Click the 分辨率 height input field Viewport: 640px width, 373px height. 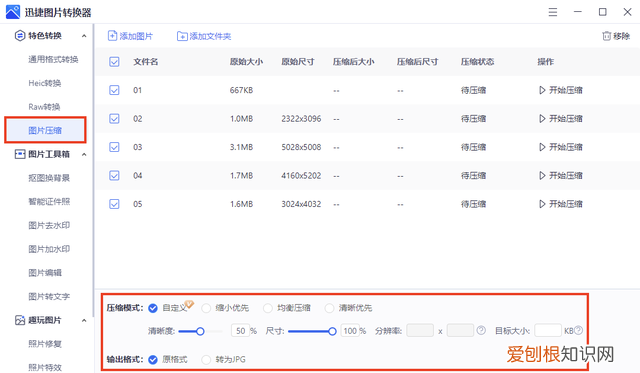pos(460,330)
